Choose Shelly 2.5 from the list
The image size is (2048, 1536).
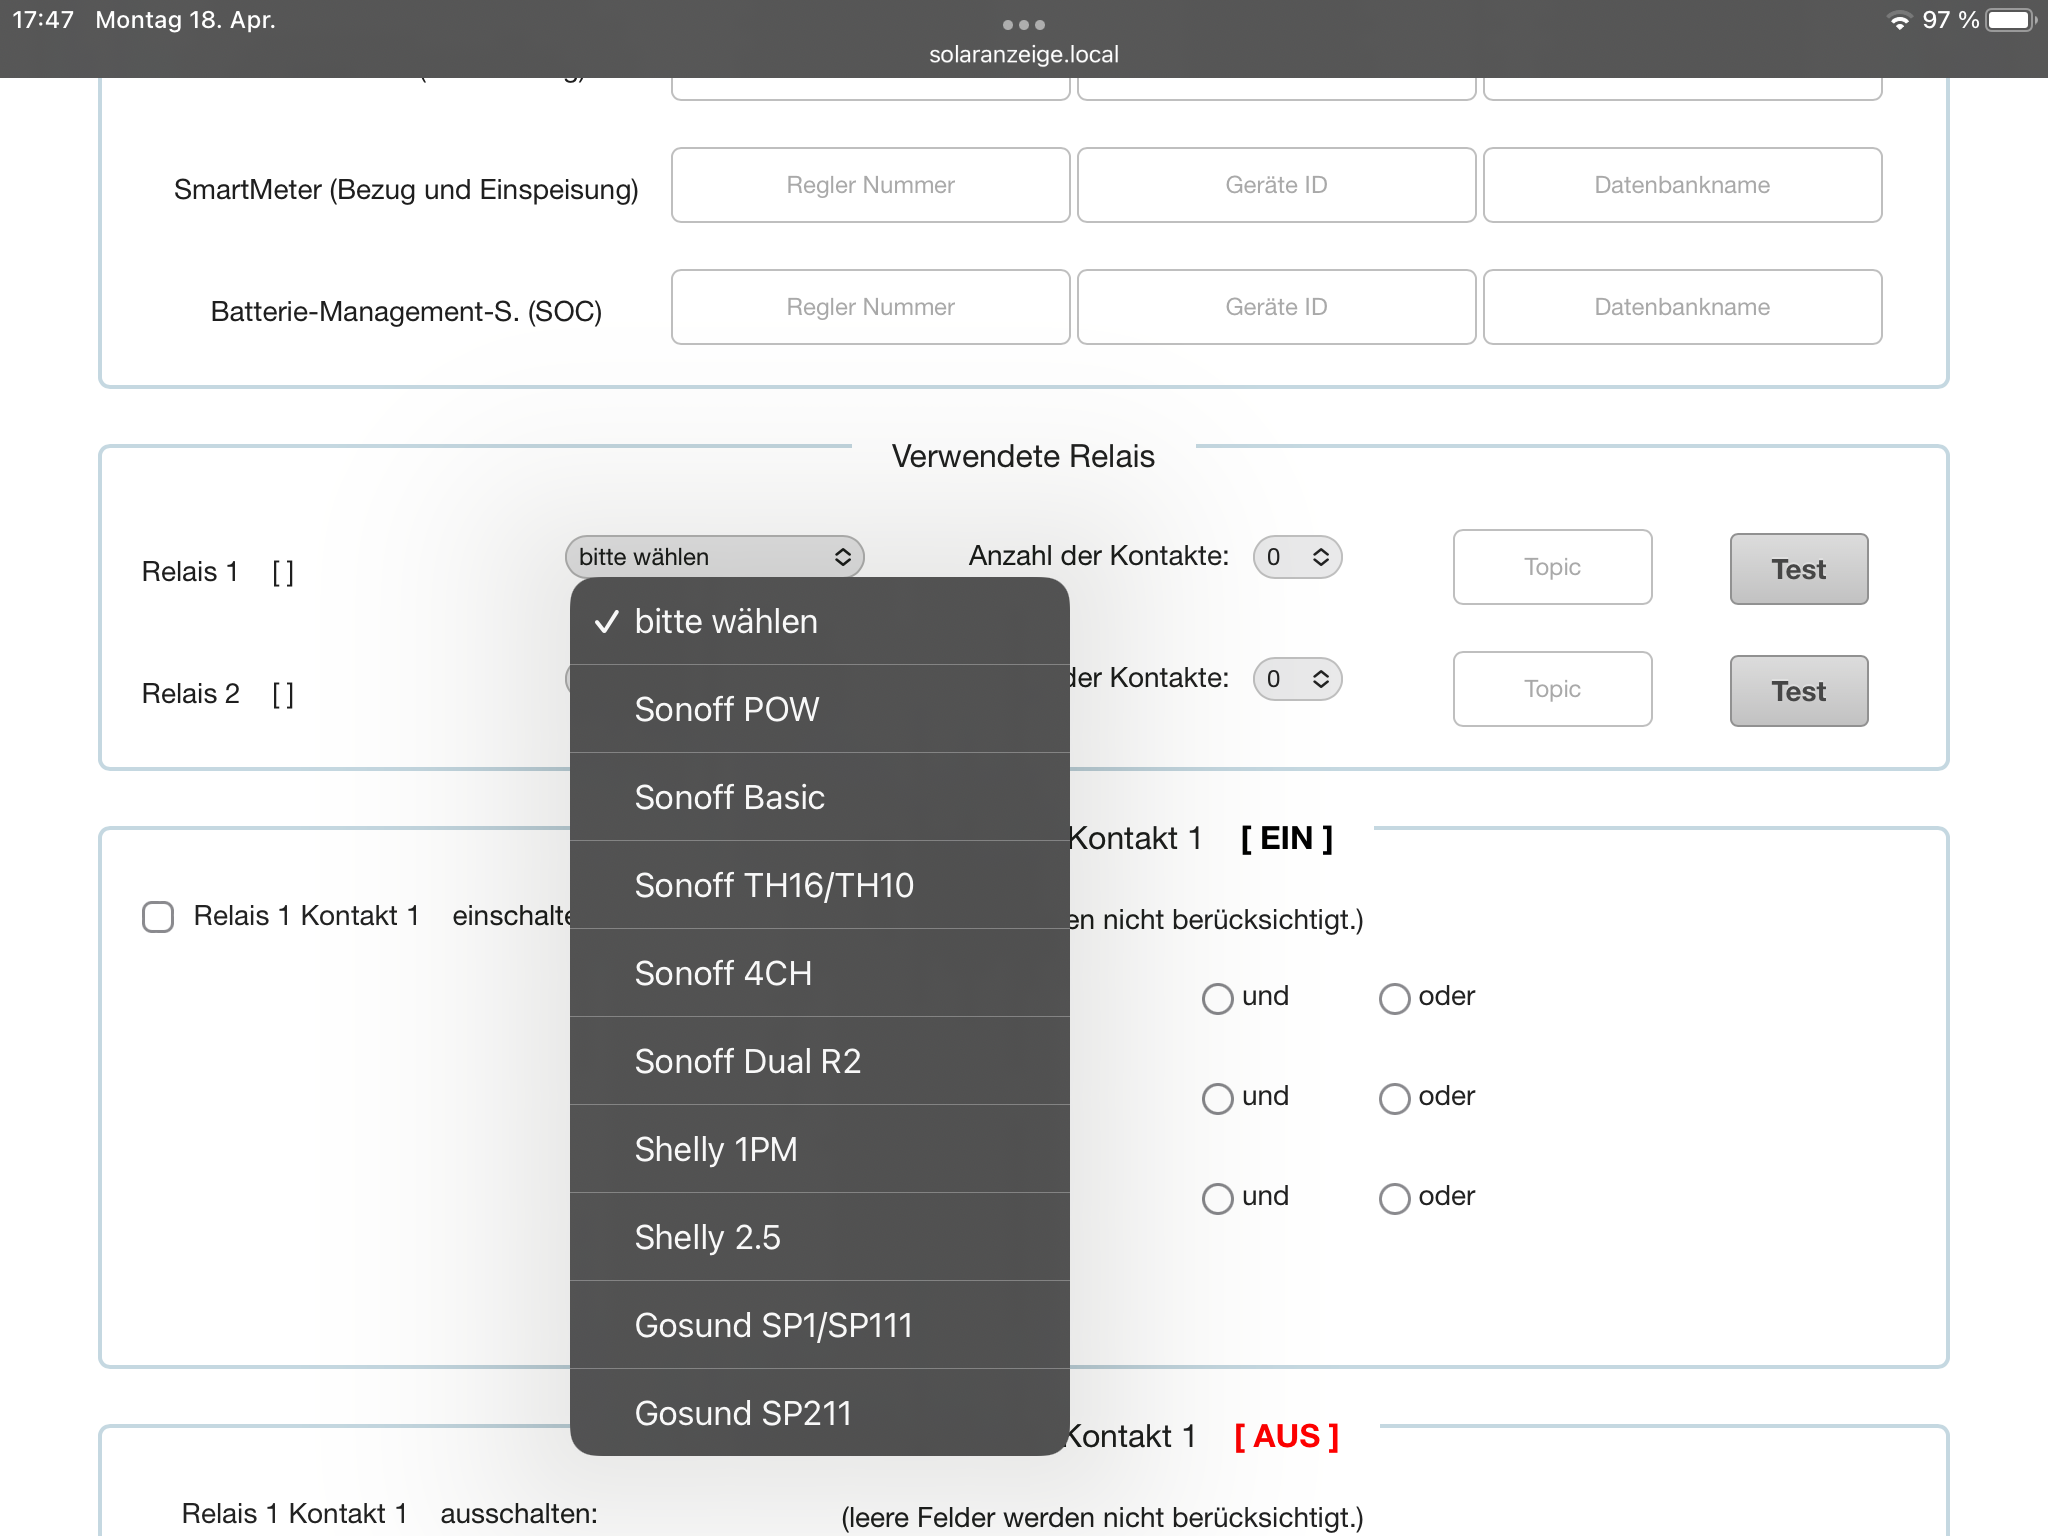pos(707,1237)
